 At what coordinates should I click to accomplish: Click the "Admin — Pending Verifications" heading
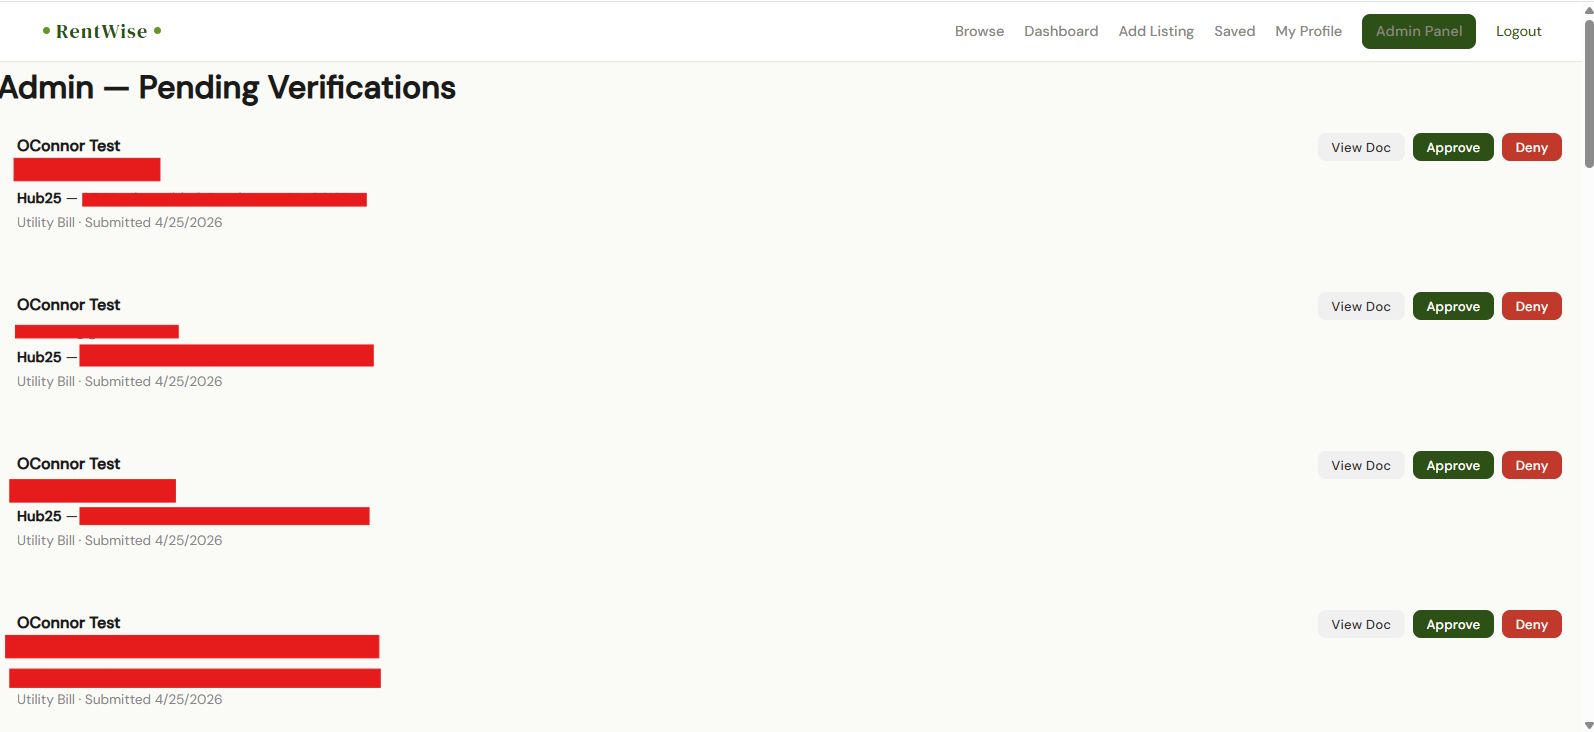tap(228, 88)
